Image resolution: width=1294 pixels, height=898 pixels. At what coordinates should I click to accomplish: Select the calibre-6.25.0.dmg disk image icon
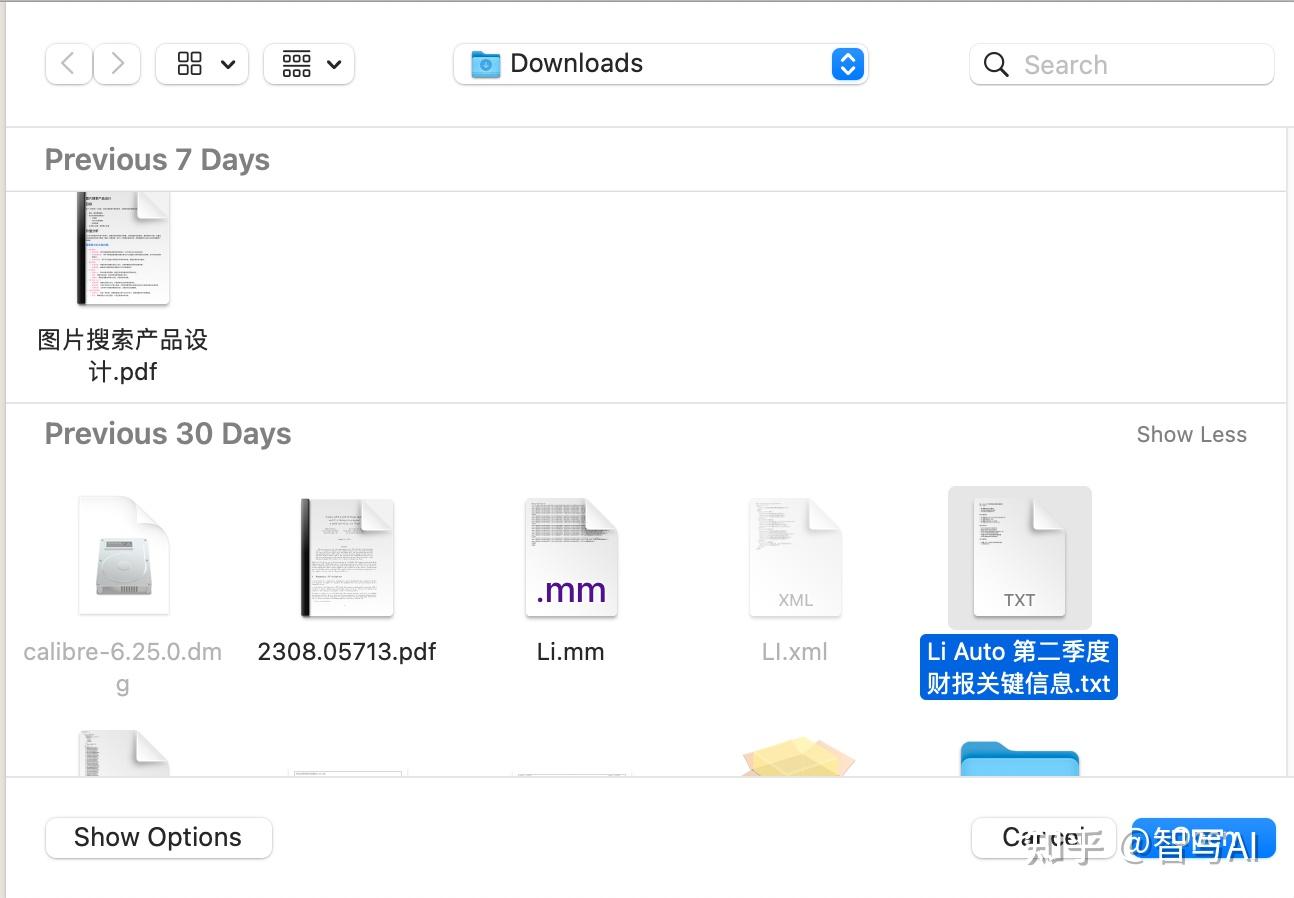coord(123,555)
